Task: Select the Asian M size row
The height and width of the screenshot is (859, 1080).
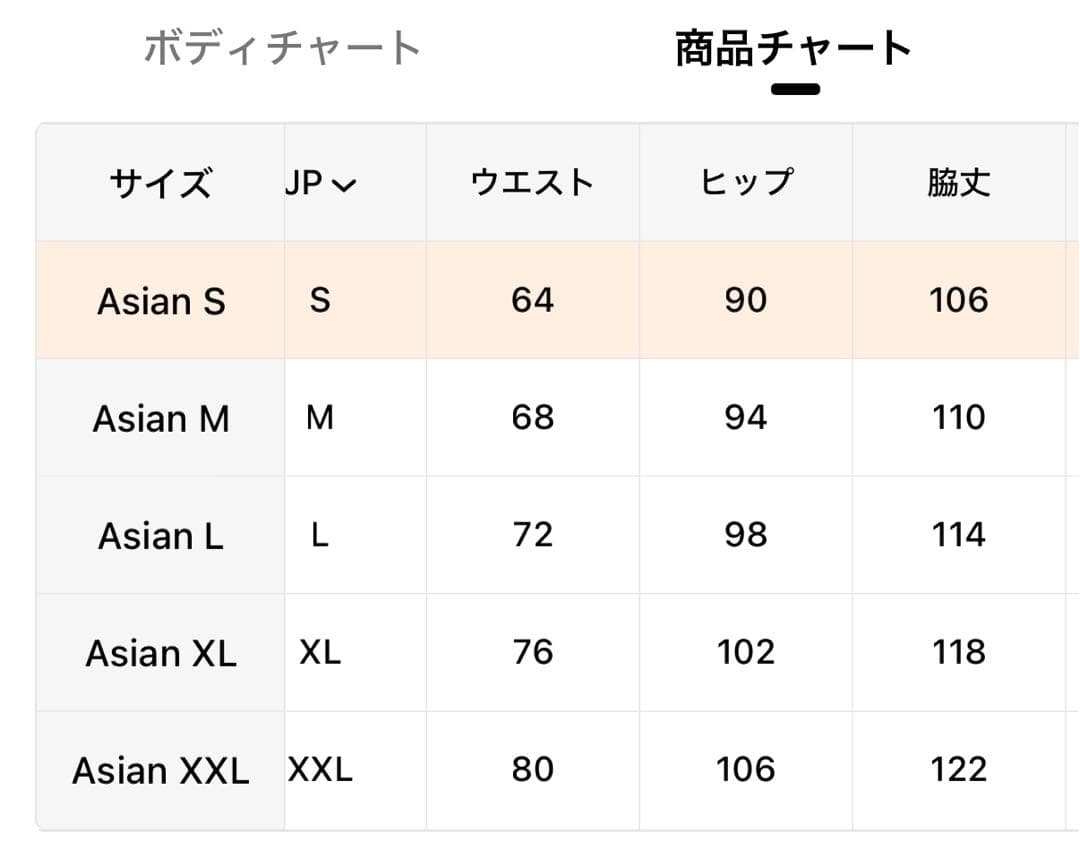Action: click(x=161, y=418)
